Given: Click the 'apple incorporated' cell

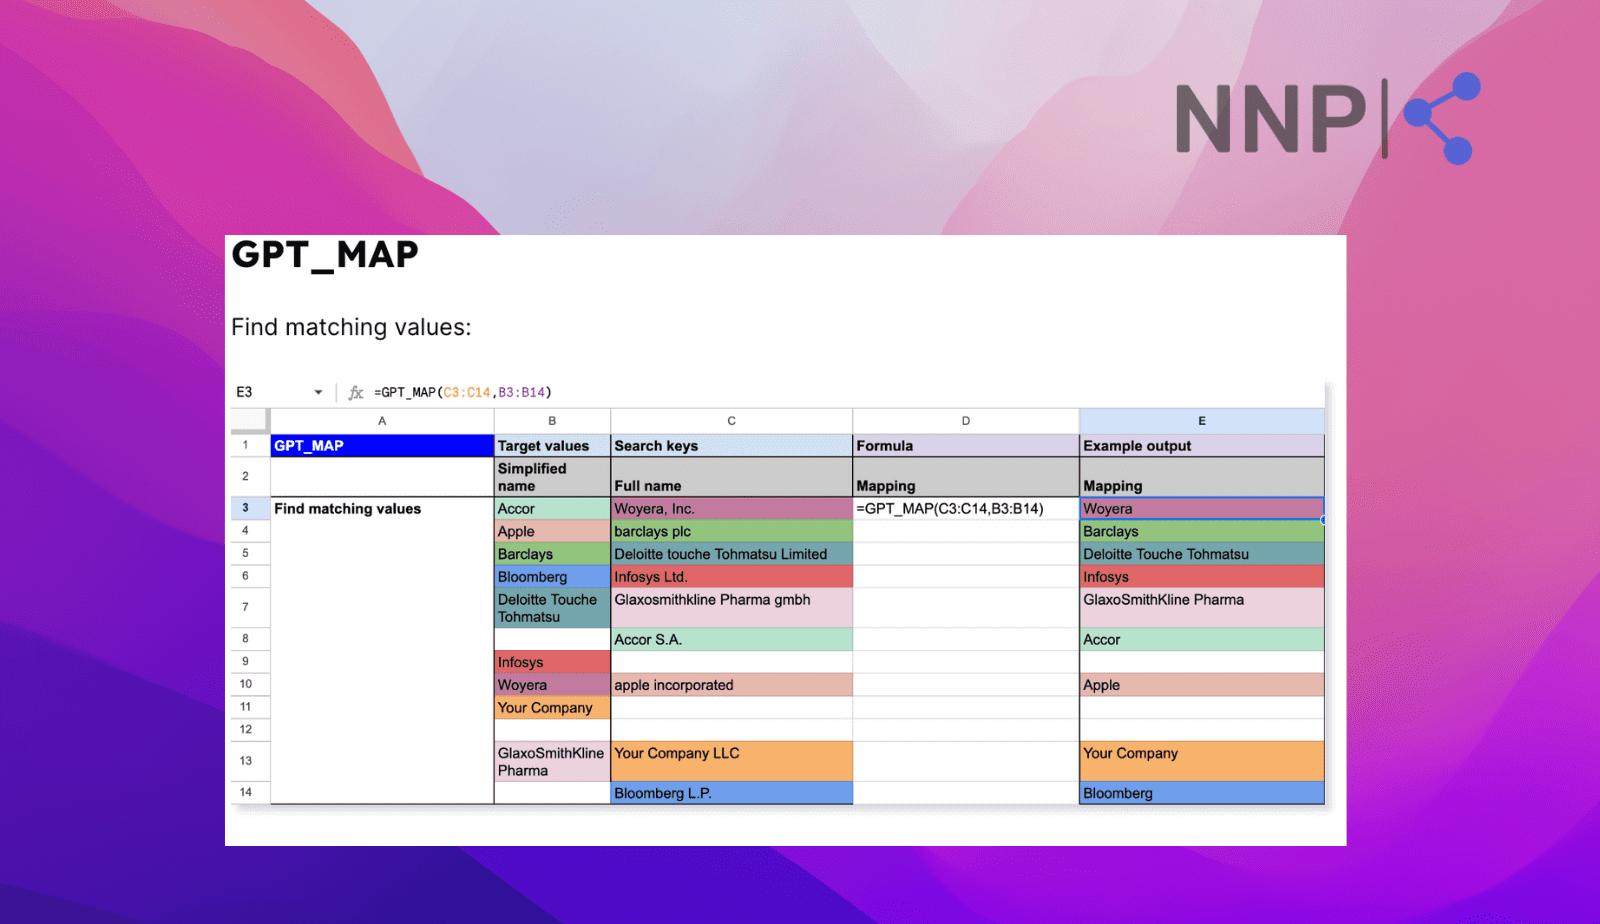Looking at the screenshot, I should pyautogui.click(x=731, y=685).
